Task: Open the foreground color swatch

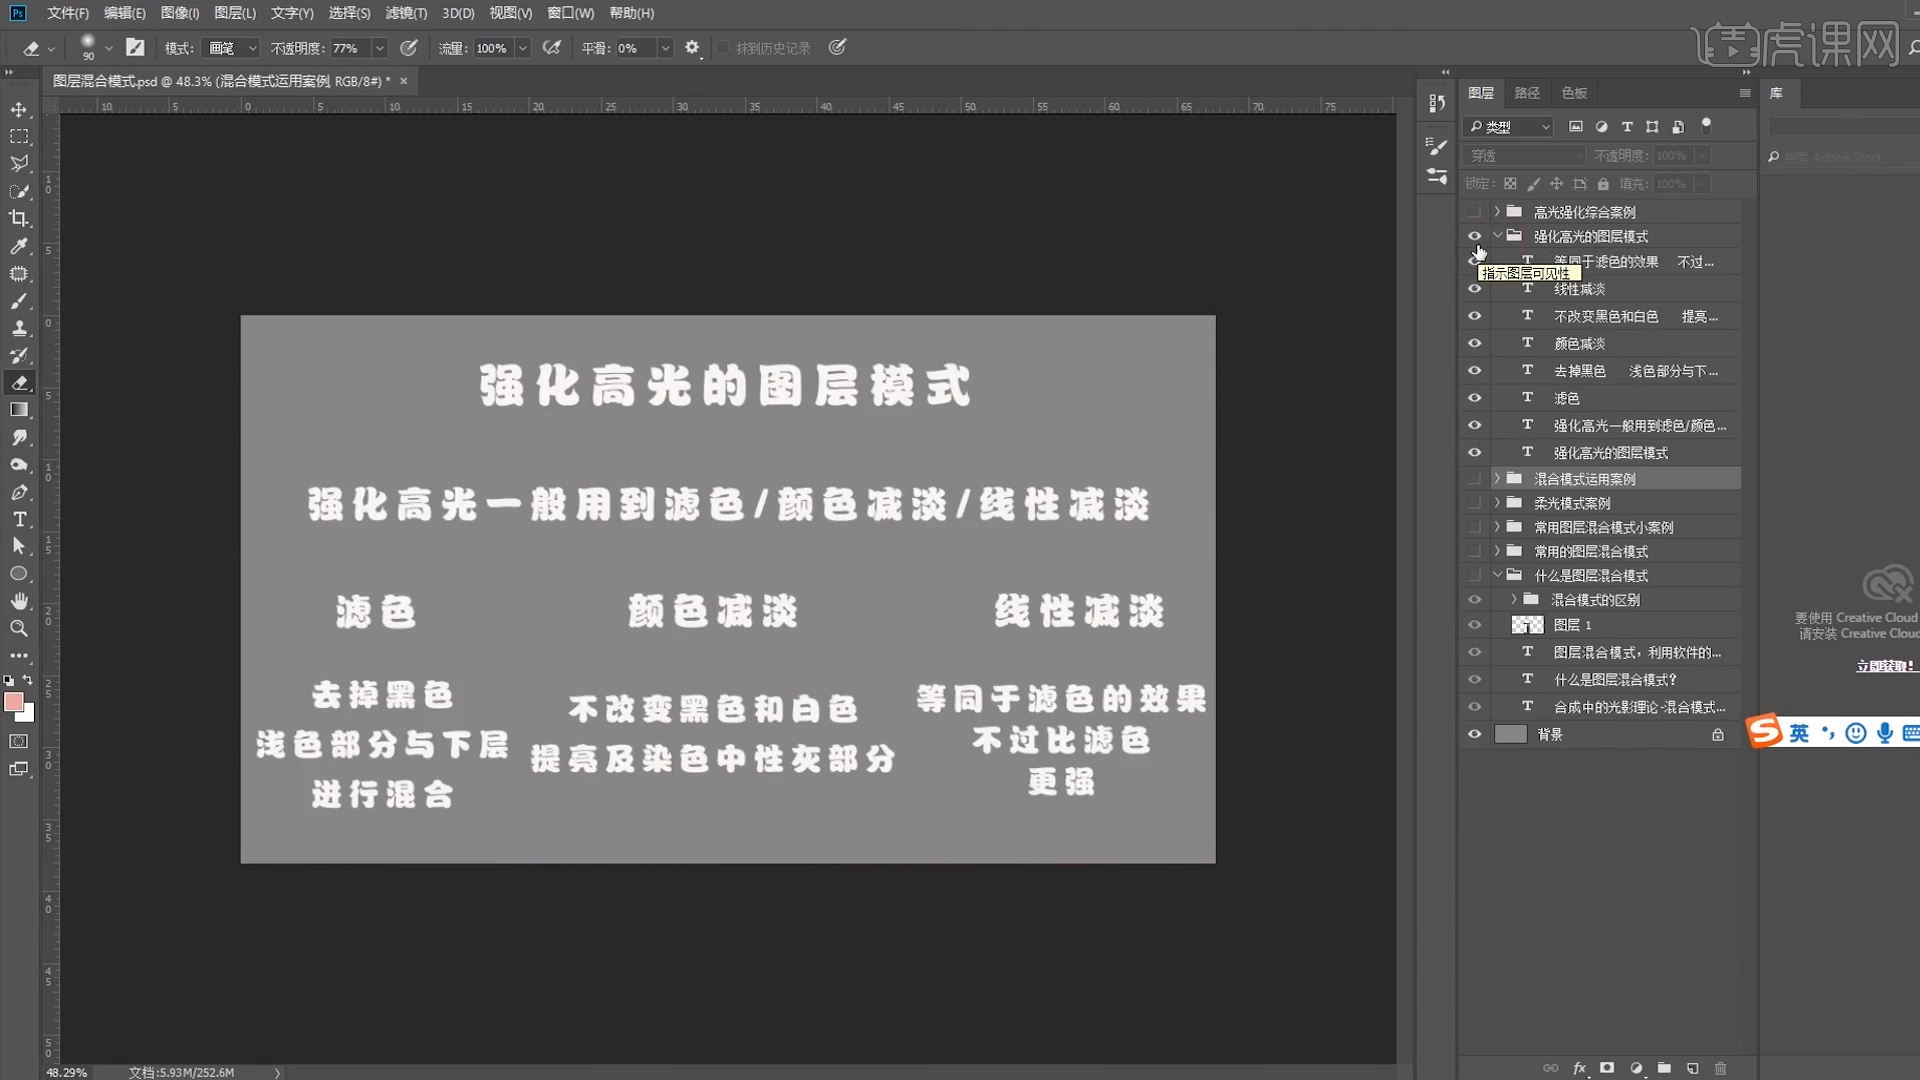Action: [x=13, y=702]
